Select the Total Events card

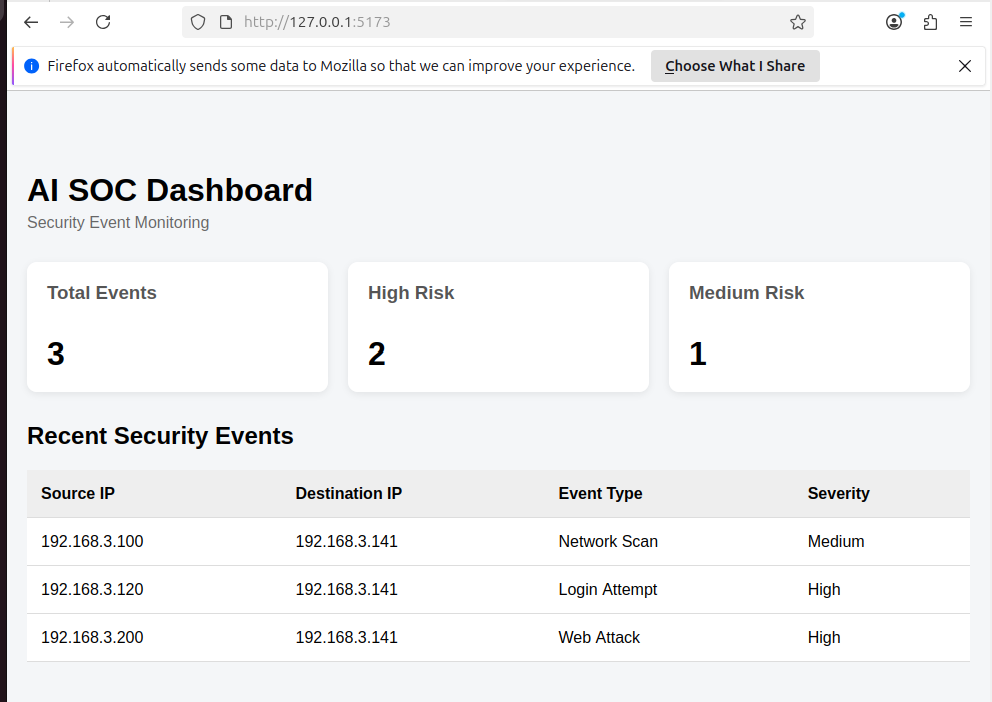(177, 327)
